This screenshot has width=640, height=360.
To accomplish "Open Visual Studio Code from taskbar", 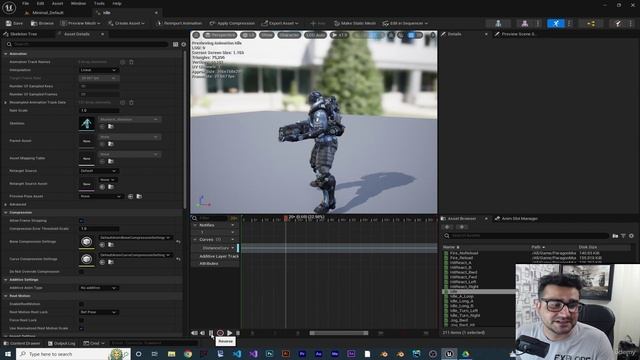I will pos(237,354).
